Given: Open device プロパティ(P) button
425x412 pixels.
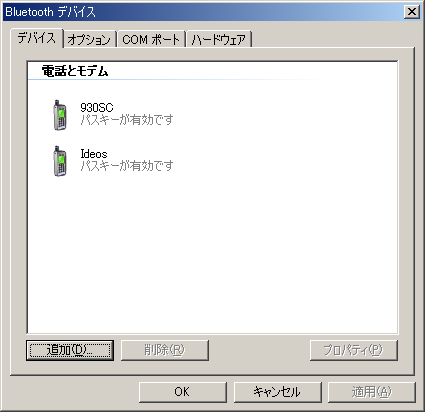Looking at the screenshot, I should [354, 350].
